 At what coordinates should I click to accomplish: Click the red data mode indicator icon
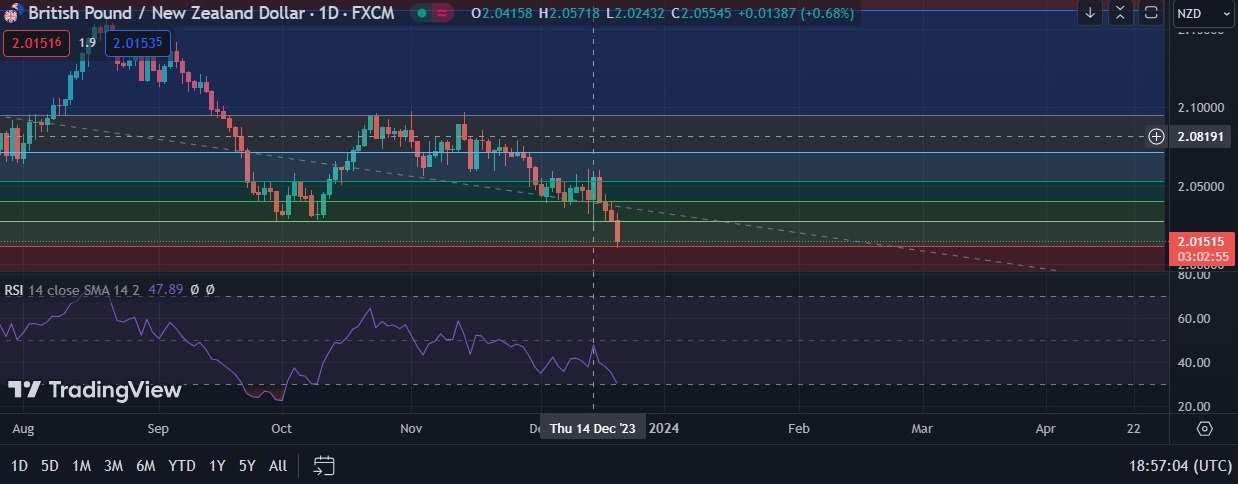443,14
